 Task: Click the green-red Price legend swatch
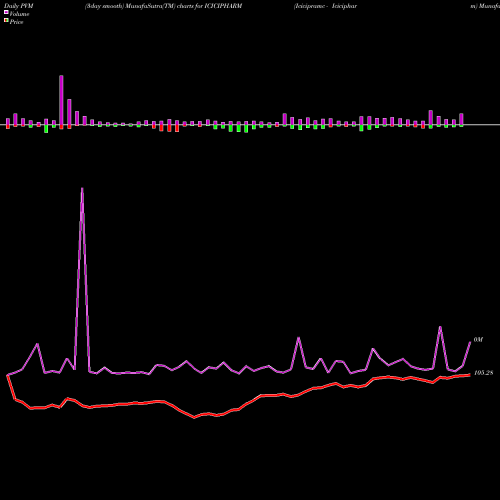(x=6, y=21)
